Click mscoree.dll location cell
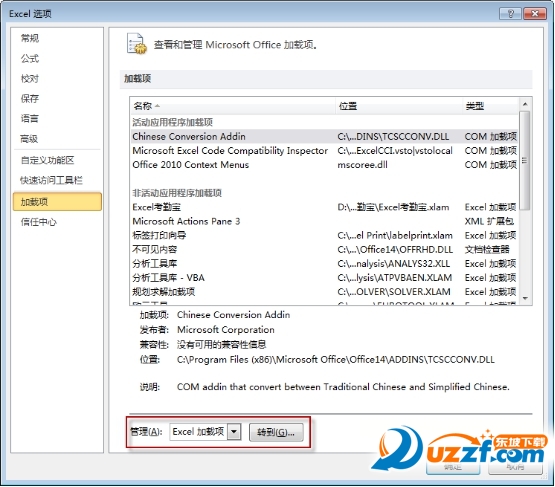 pos(362,165)
